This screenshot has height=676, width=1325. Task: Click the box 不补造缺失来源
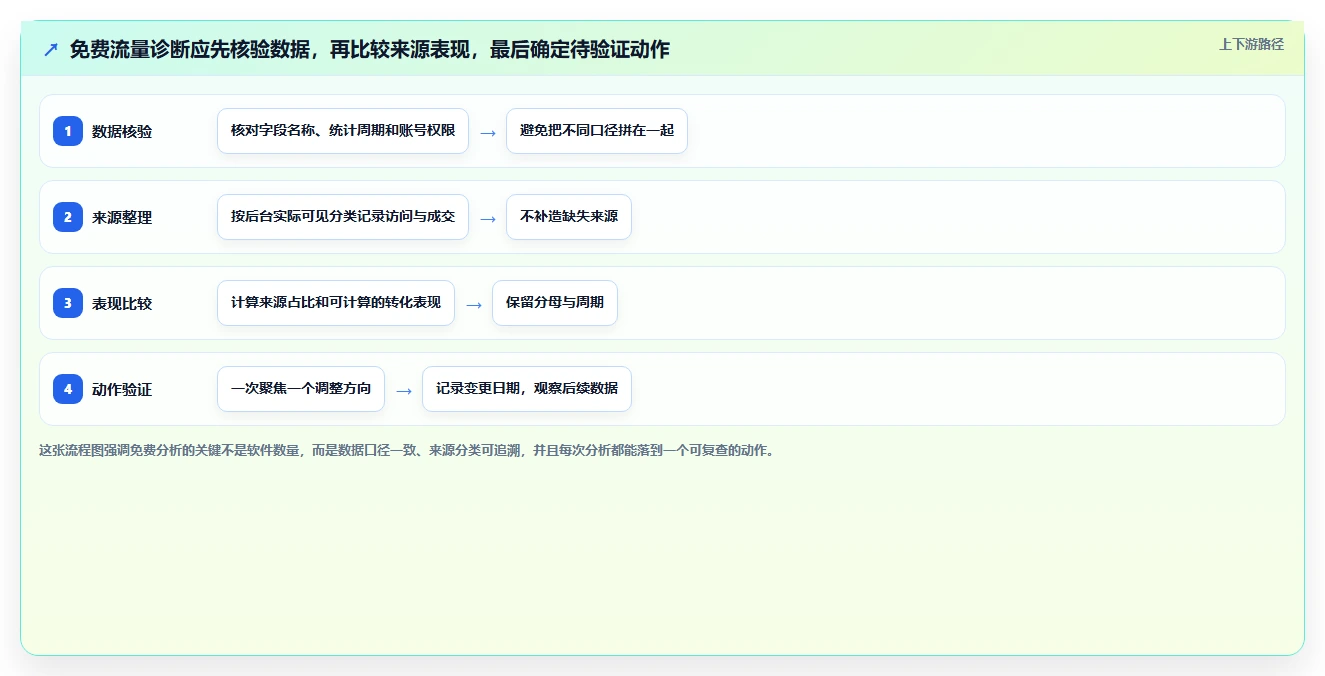coord(569,217)
